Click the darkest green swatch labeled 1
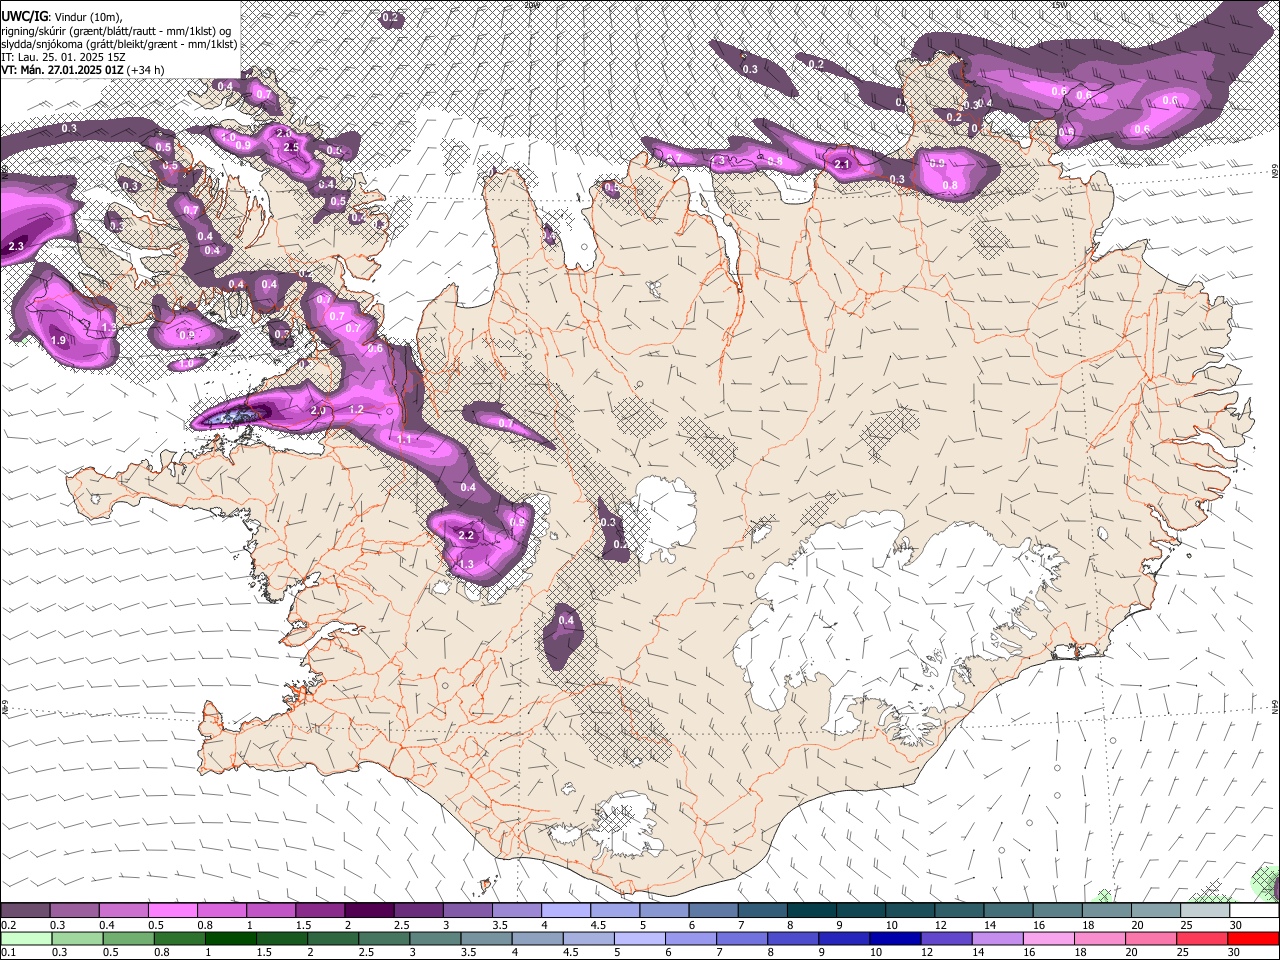 [230, 938]
